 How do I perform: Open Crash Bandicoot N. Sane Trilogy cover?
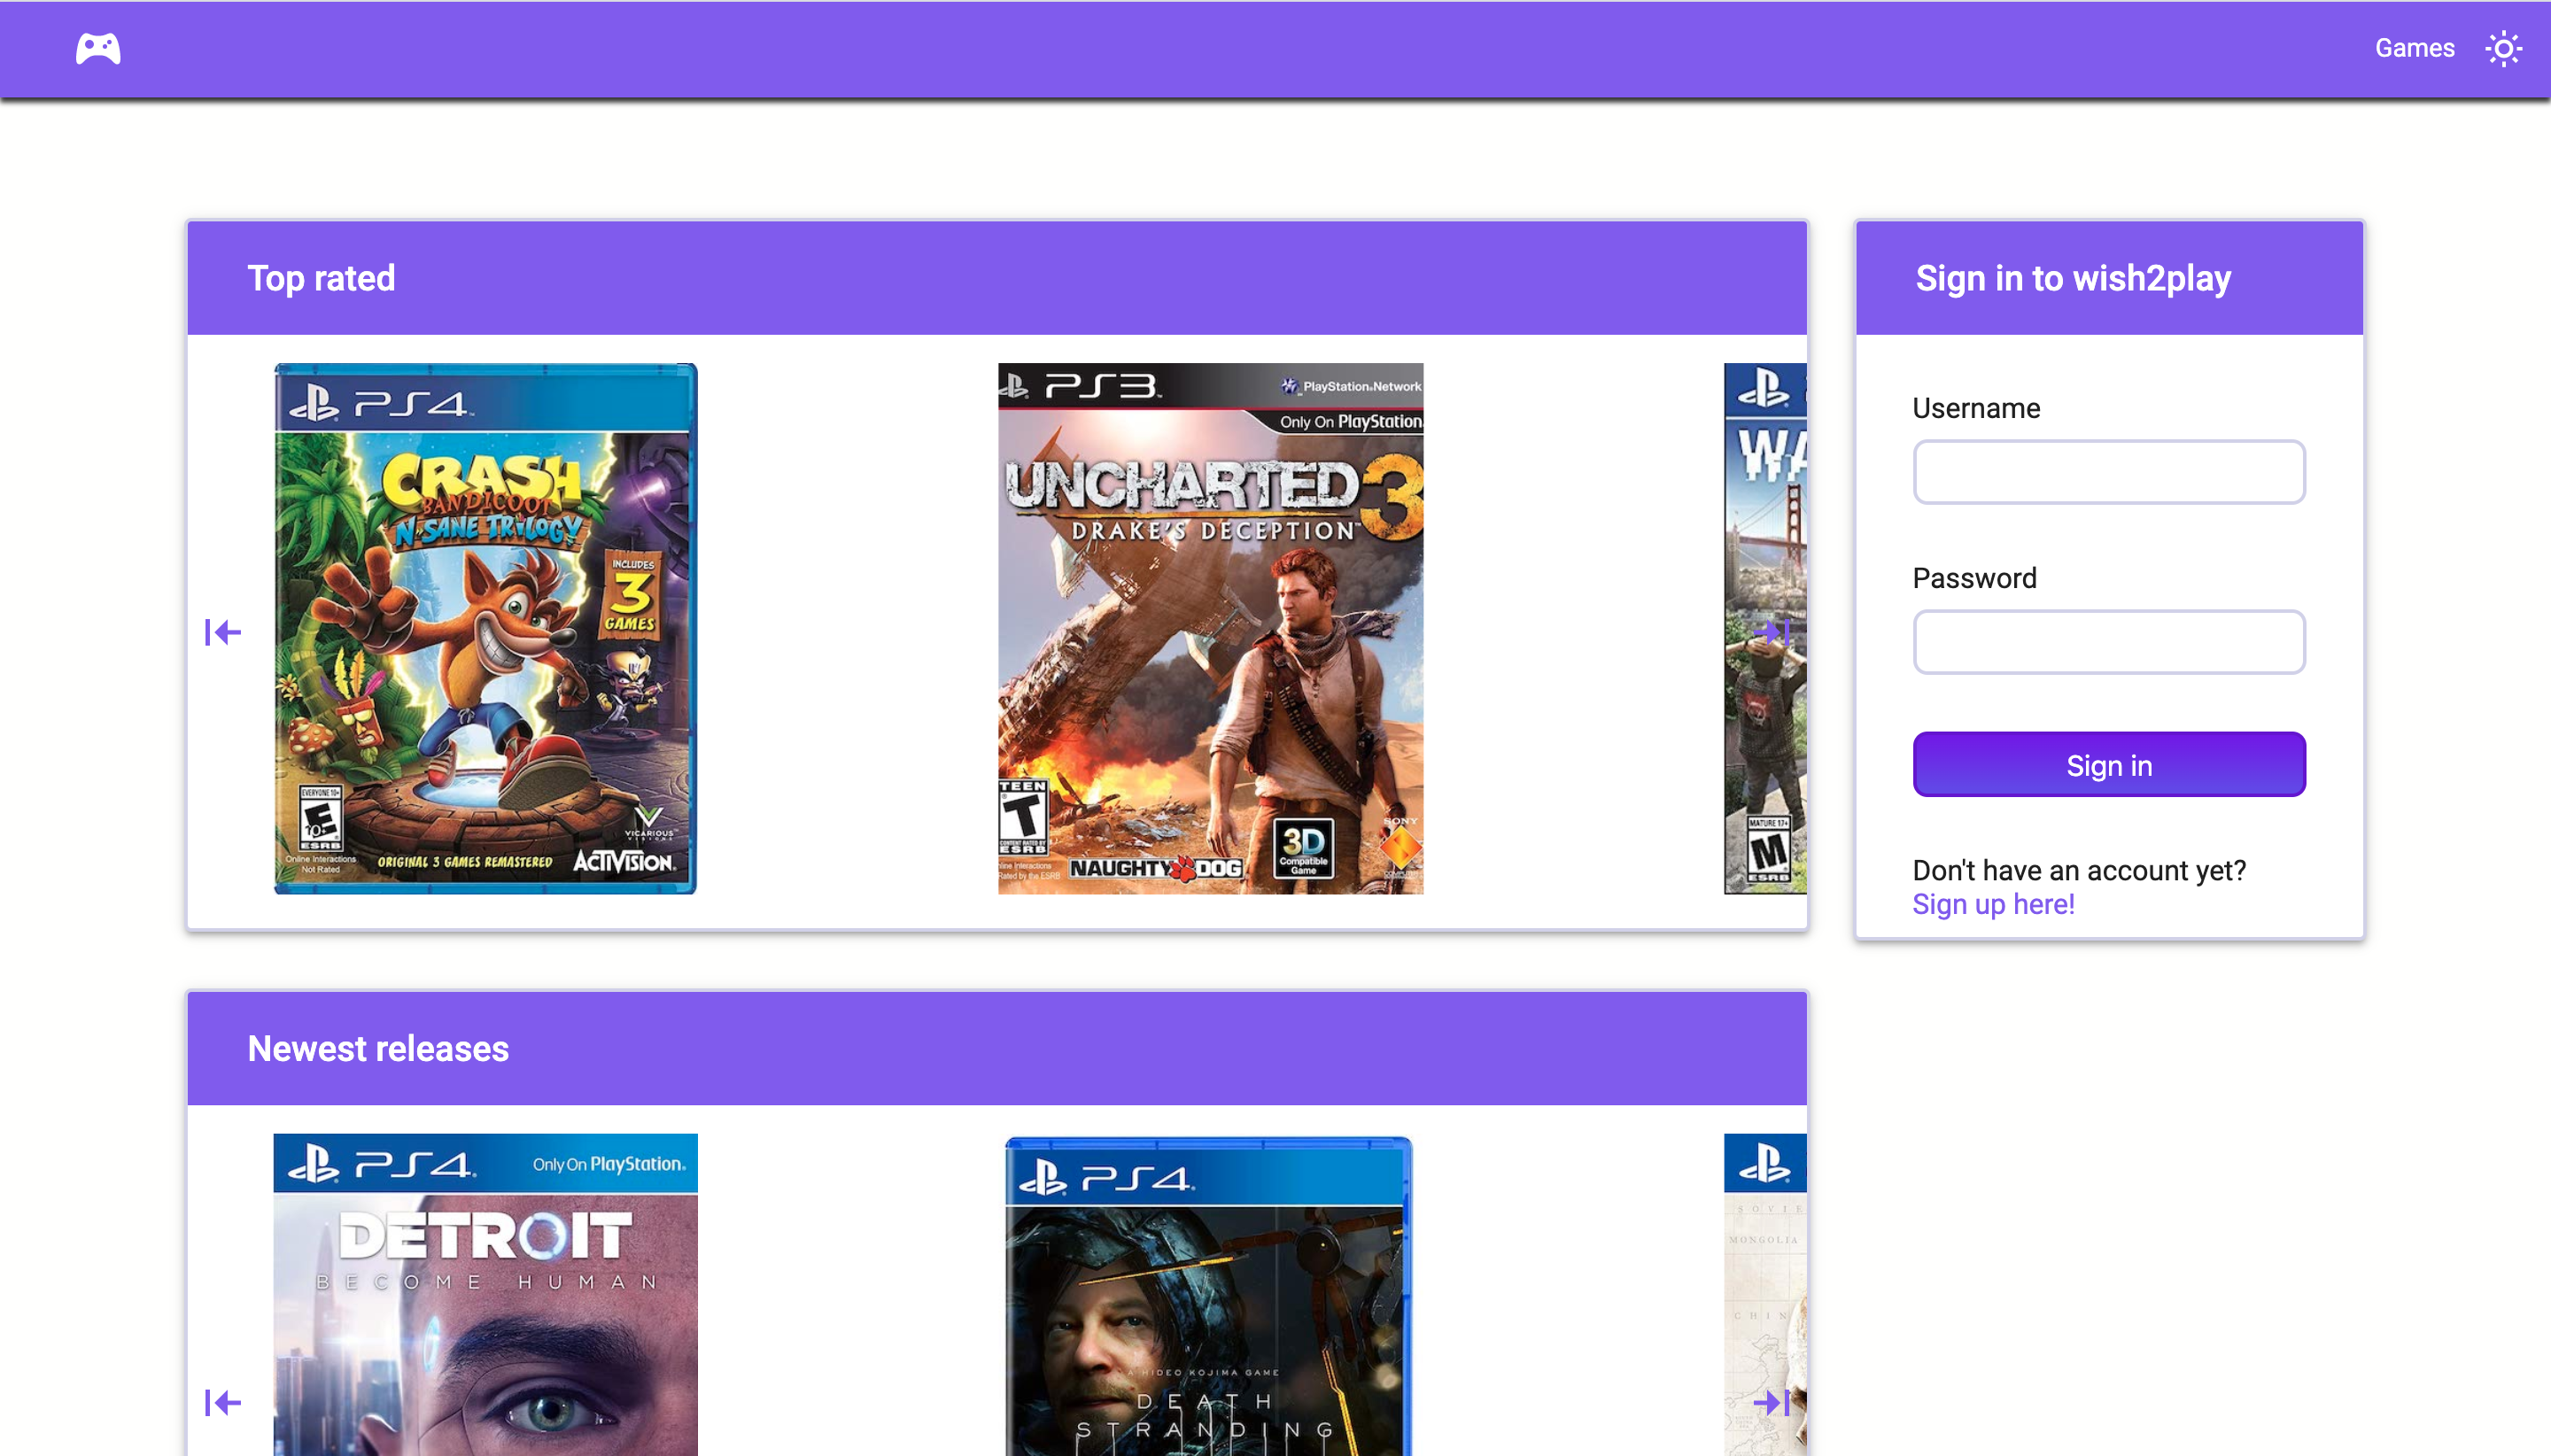pyautogui.click(x=485, y=628)
